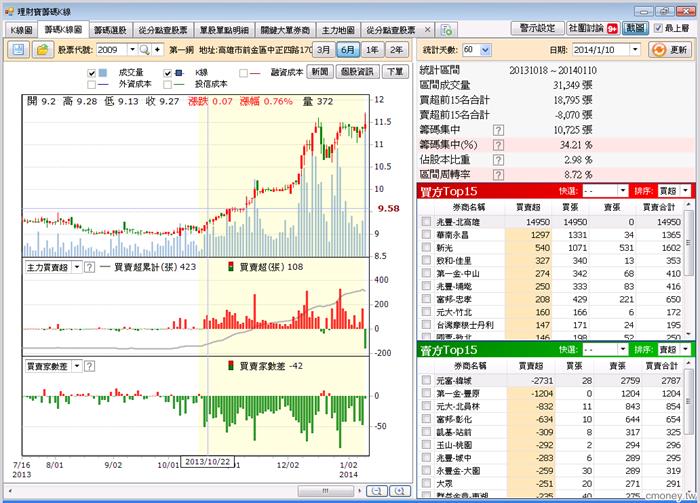Enable the 外資成本 checkbox

point(92,84)
